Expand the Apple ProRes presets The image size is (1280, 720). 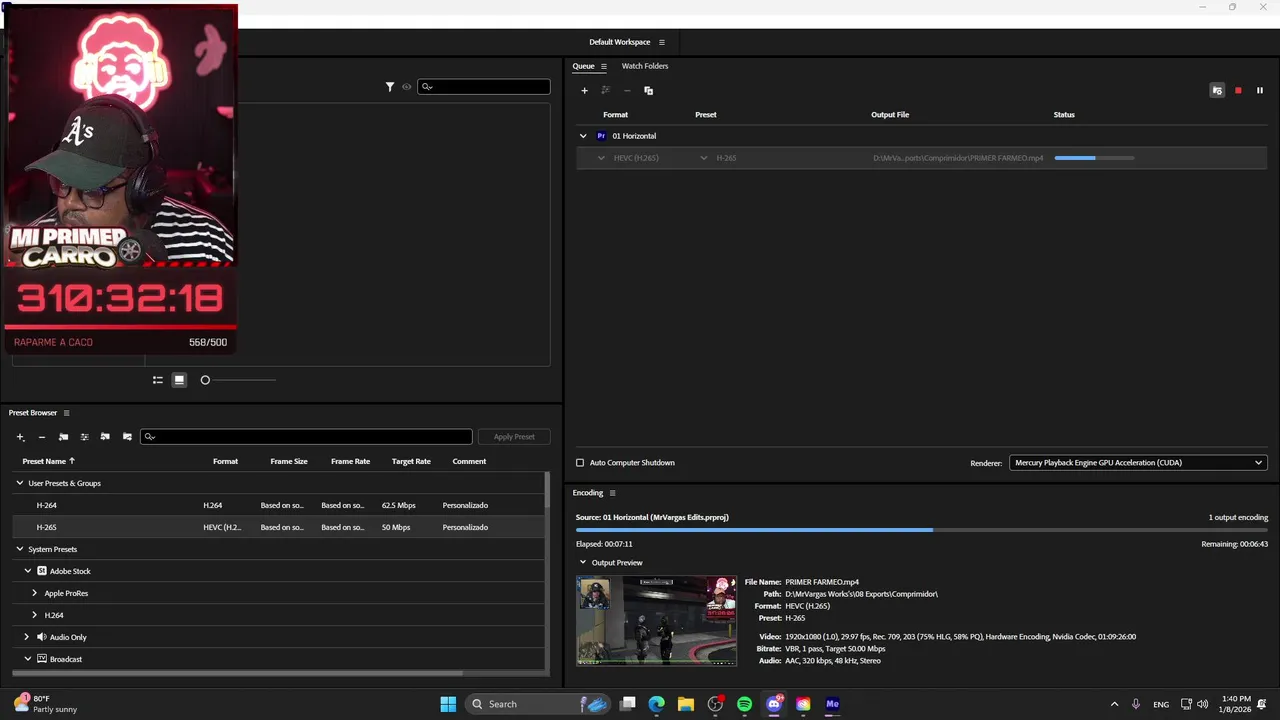(x=35, y=593)
